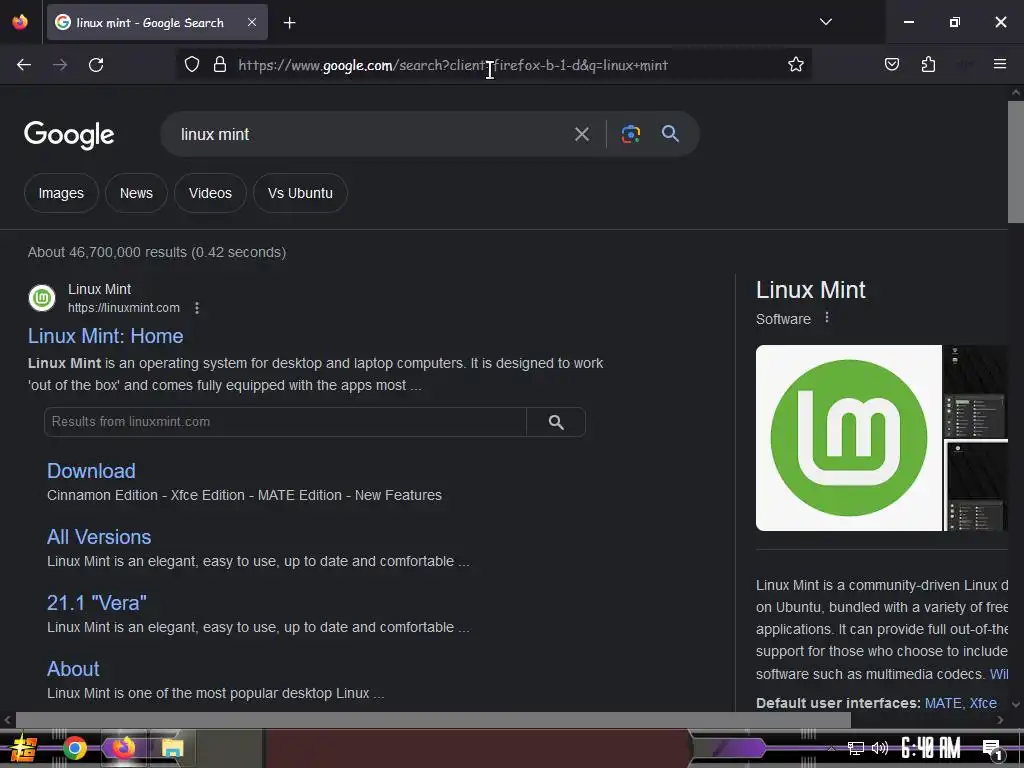Click the vertical scrollbar thumb
Viewport: 1024px width, 768px height.
pyautogui.click(x=1016, y=161)
